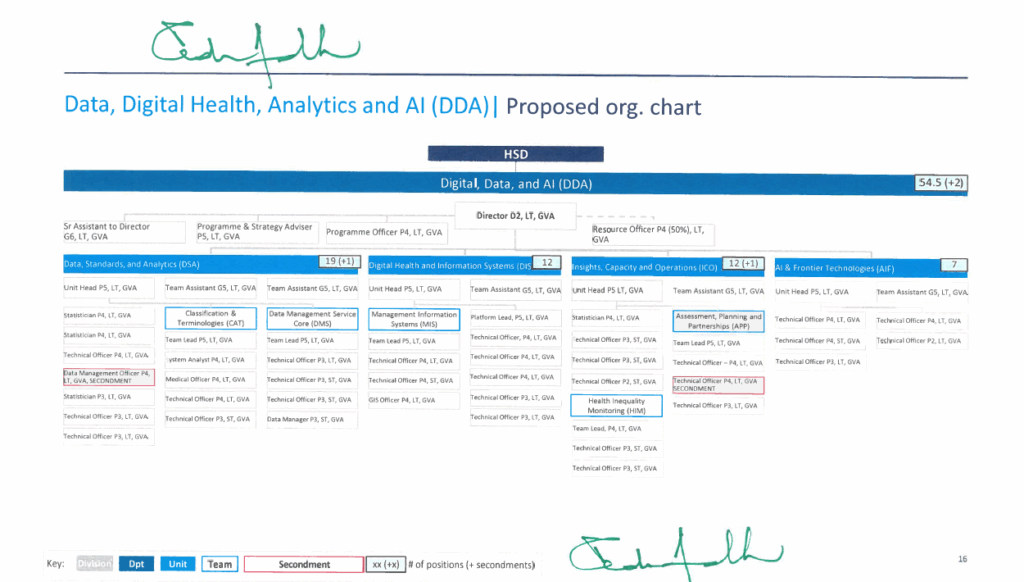Image resolution: width=1024 pixels, height=582 pixels.
Task: Select the Director D2, LT, GVA box
Action: (515, 216)
